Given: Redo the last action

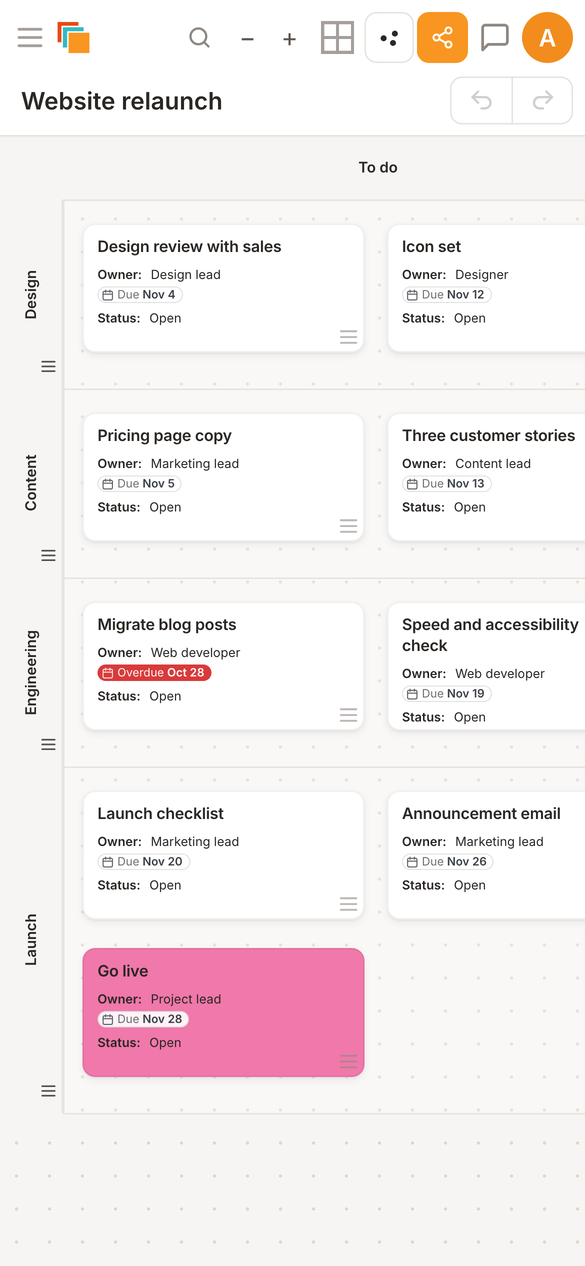Looking at the screenshot, I should tap(543, 100).
